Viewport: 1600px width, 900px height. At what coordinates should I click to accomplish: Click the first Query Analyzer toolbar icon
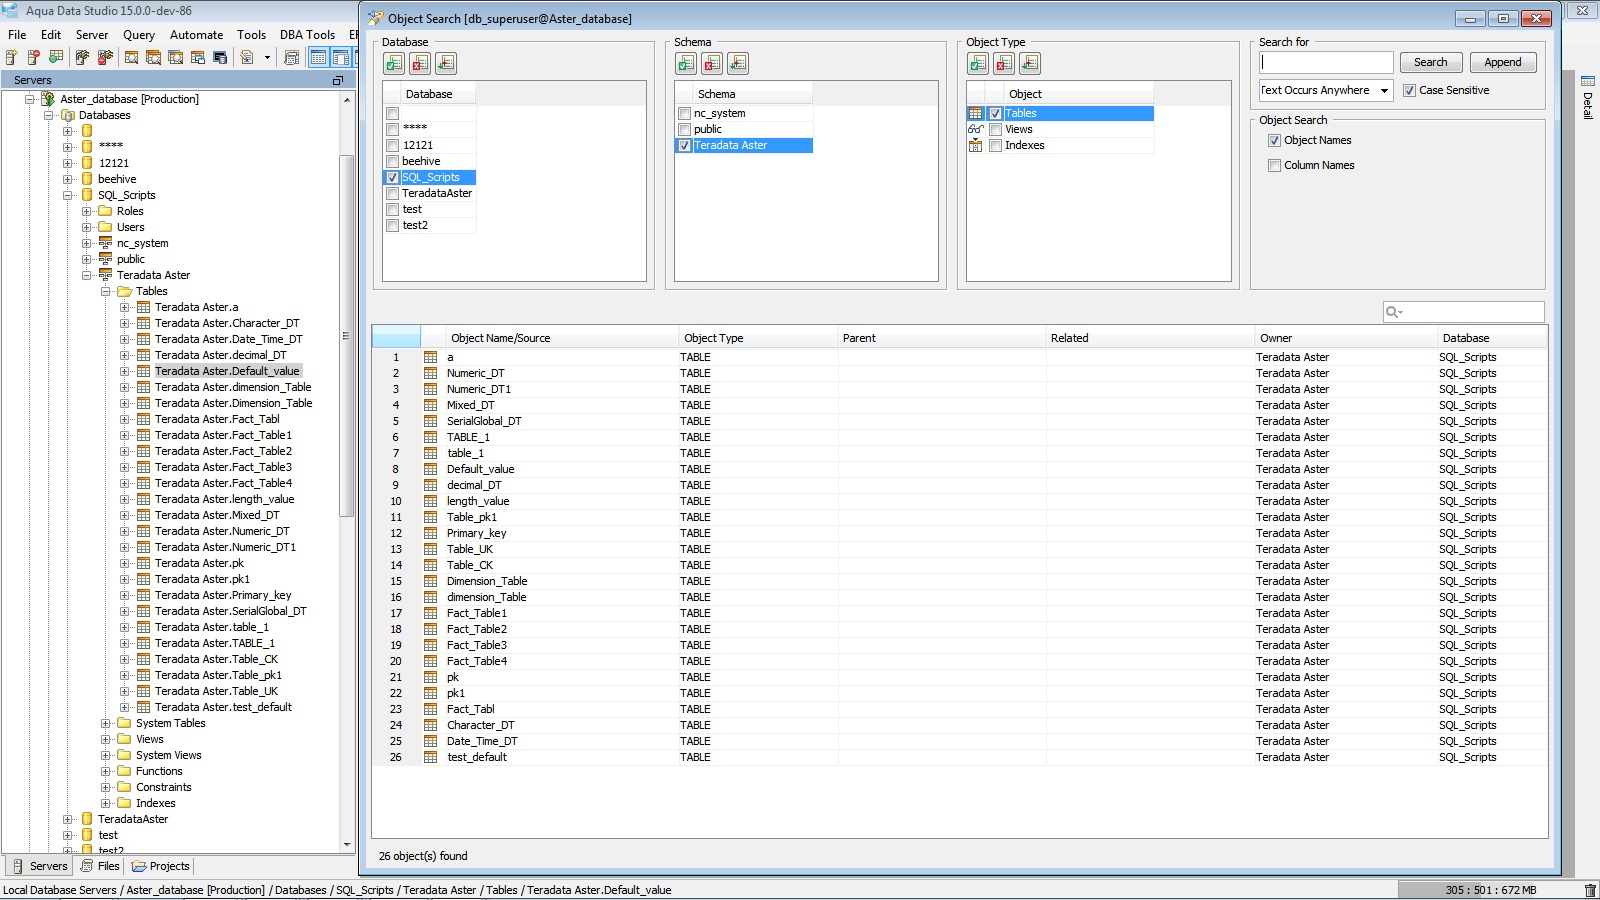point(131,57)
